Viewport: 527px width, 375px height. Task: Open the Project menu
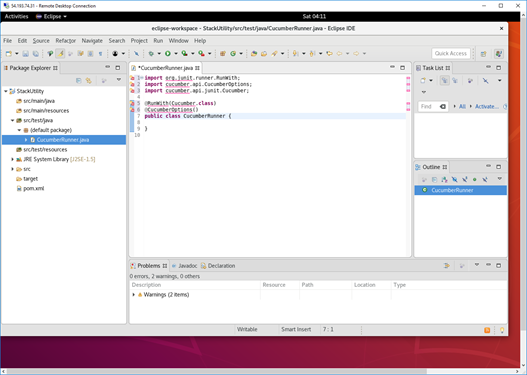click(139, 41)
